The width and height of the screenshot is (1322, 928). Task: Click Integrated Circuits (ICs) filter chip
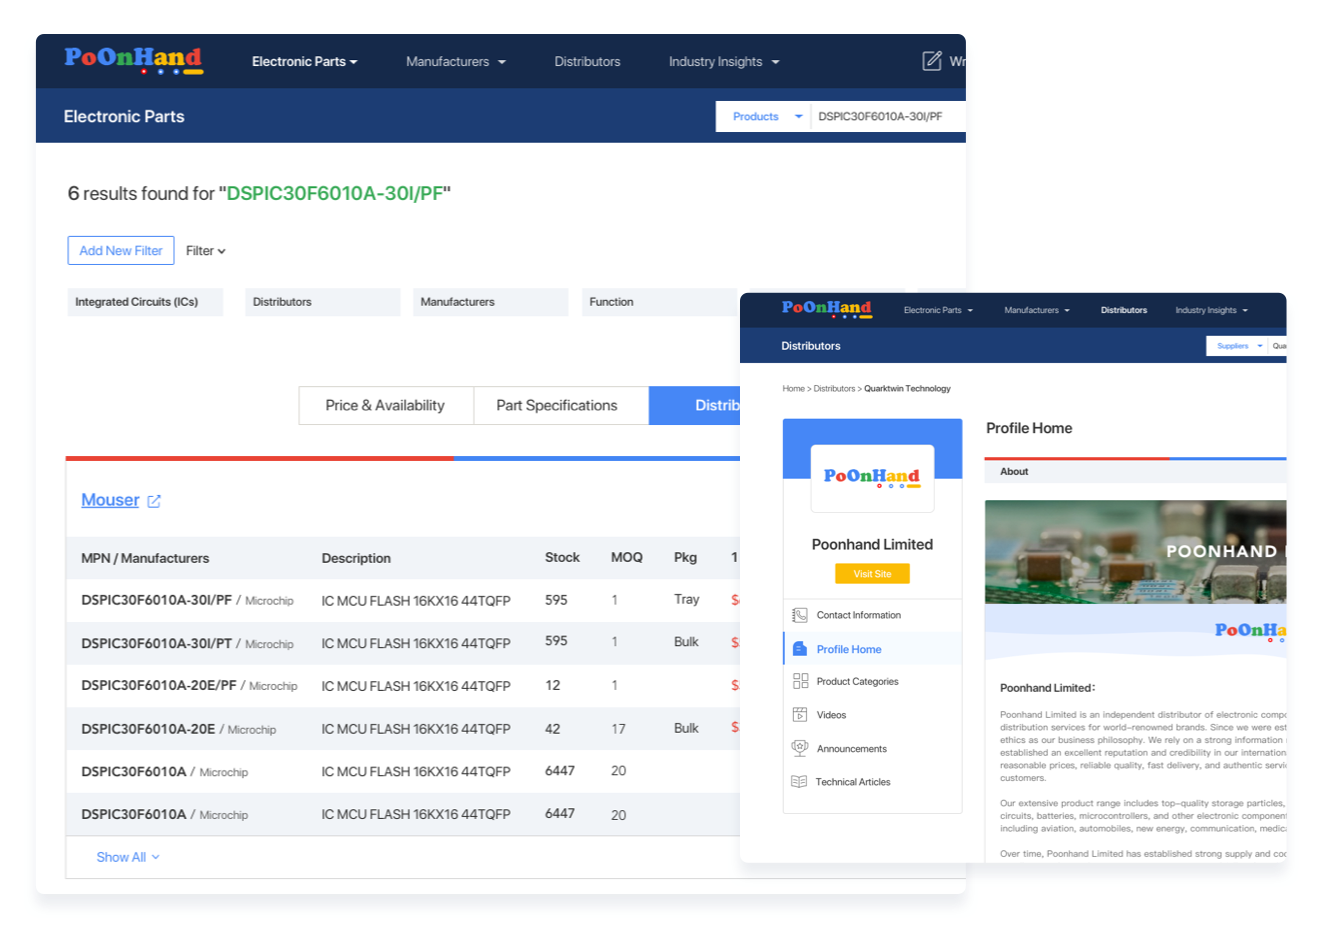[145, 302]
